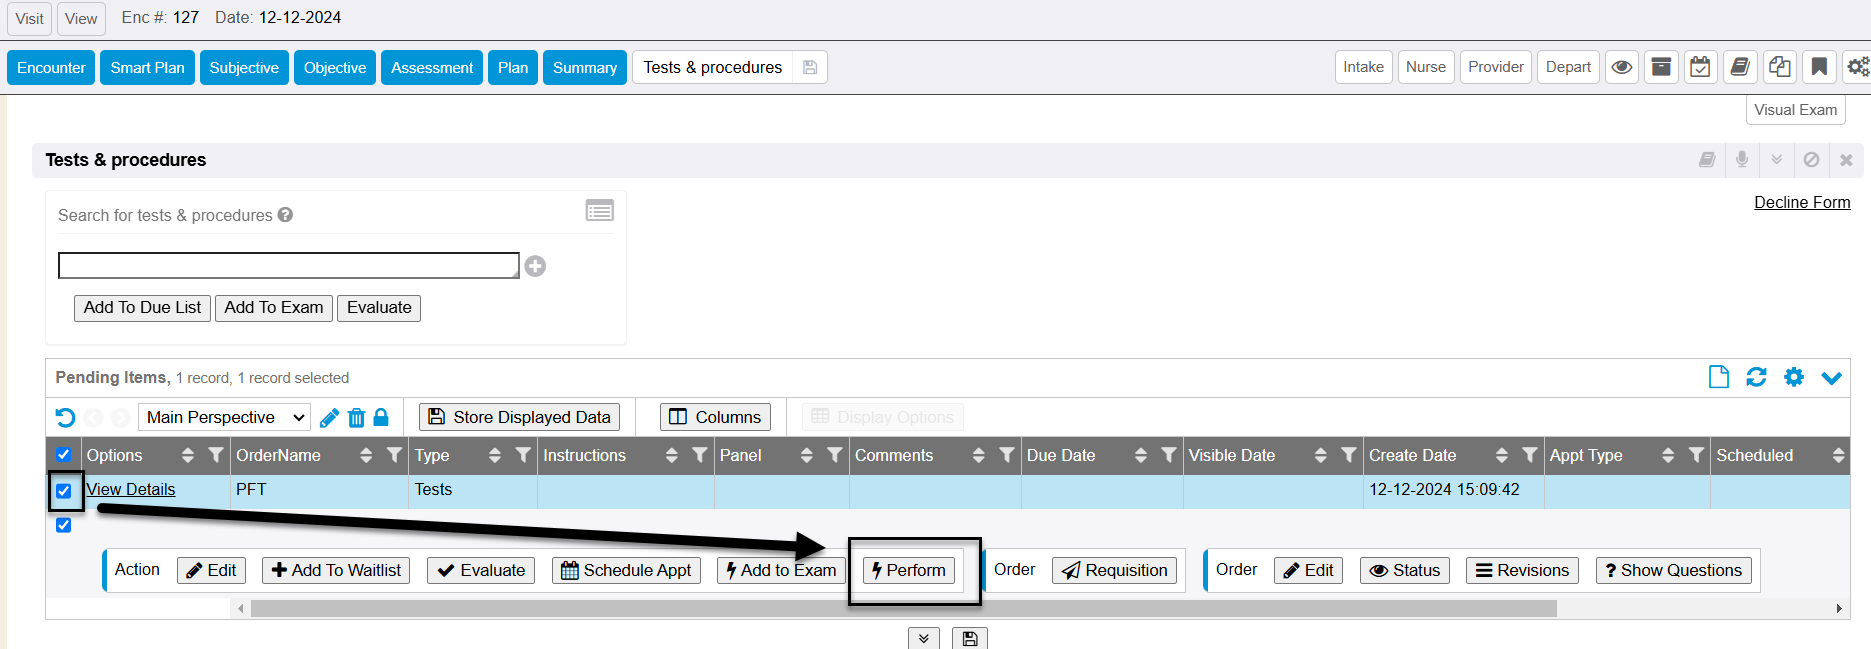1871x649 pixels.
Task: Uncheck the PFT row checkbox
Action: 64,491
